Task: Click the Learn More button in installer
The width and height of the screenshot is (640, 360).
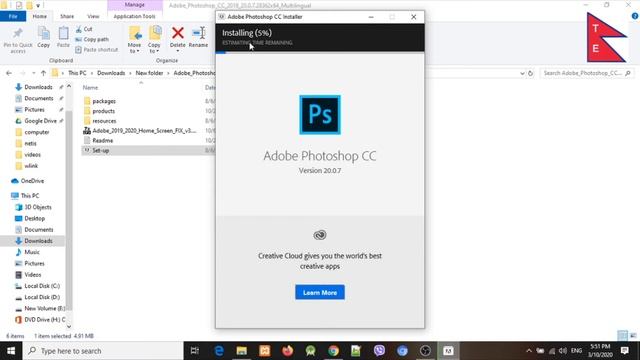Action: click(x=320, y=292)
